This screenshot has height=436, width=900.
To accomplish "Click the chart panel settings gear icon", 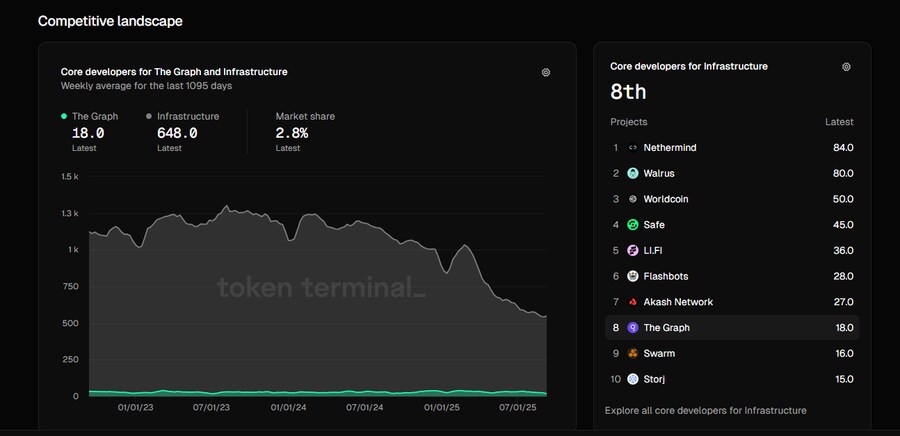I will [x=545, y=72].
